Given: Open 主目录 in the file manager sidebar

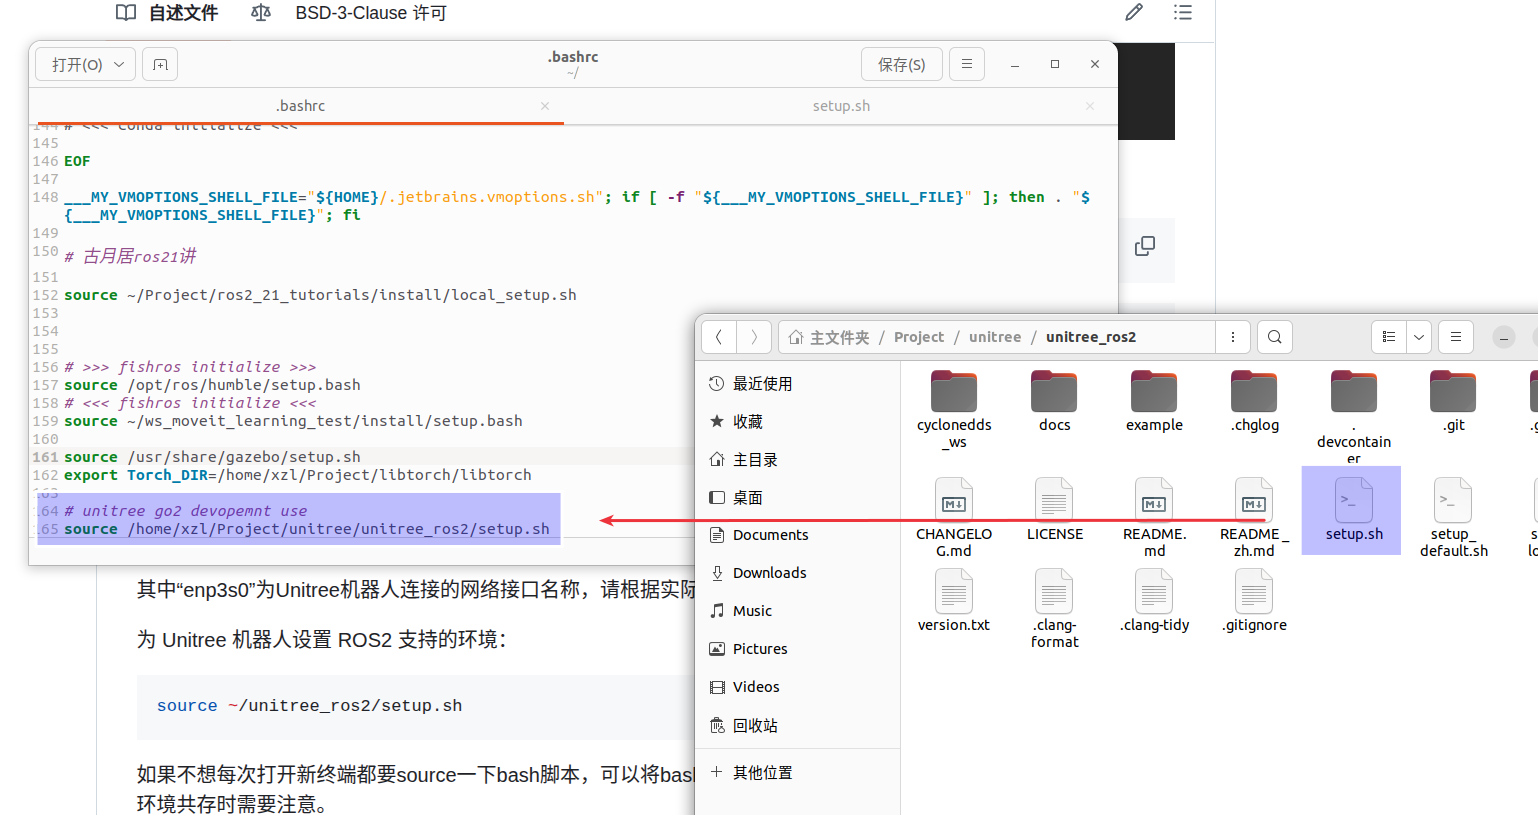Looking at the screenshot, I should pos(798,460).
